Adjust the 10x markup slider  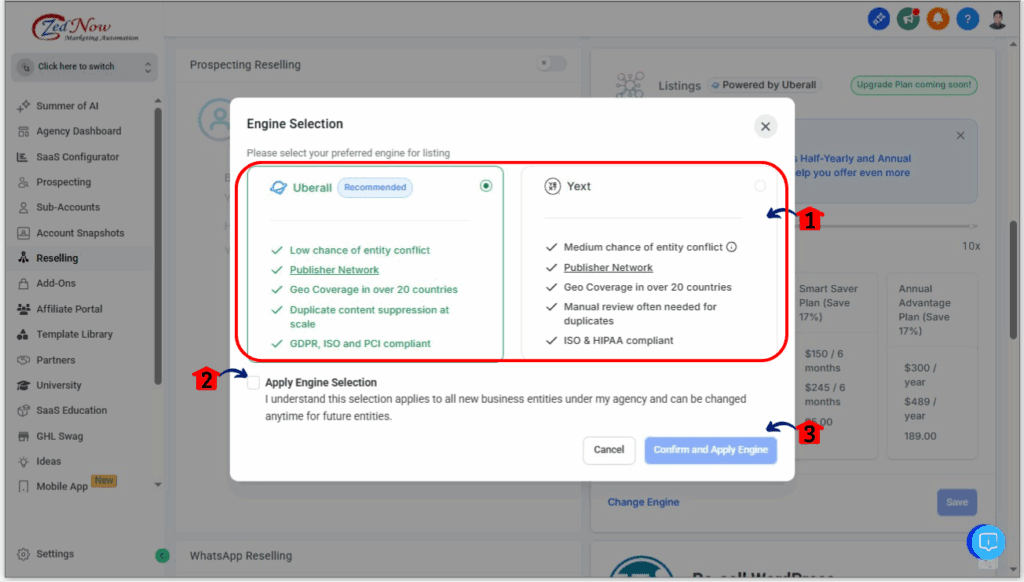[x=972, y=226]
